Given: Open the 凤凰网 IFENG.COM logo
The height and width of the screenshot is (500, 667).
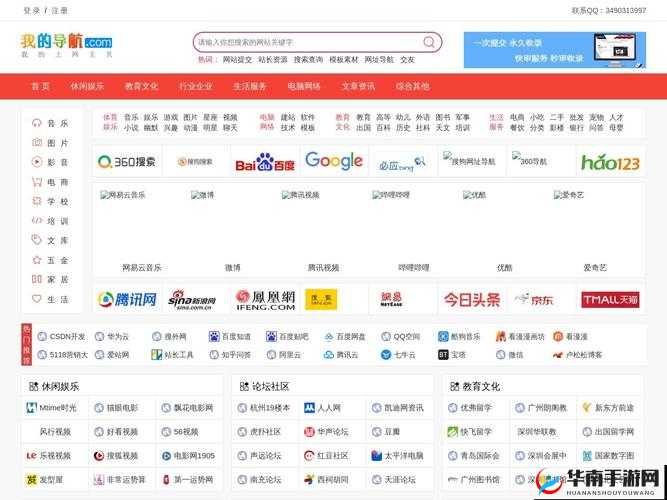Looking at the screenshot, I should click(x=265, y=300).
